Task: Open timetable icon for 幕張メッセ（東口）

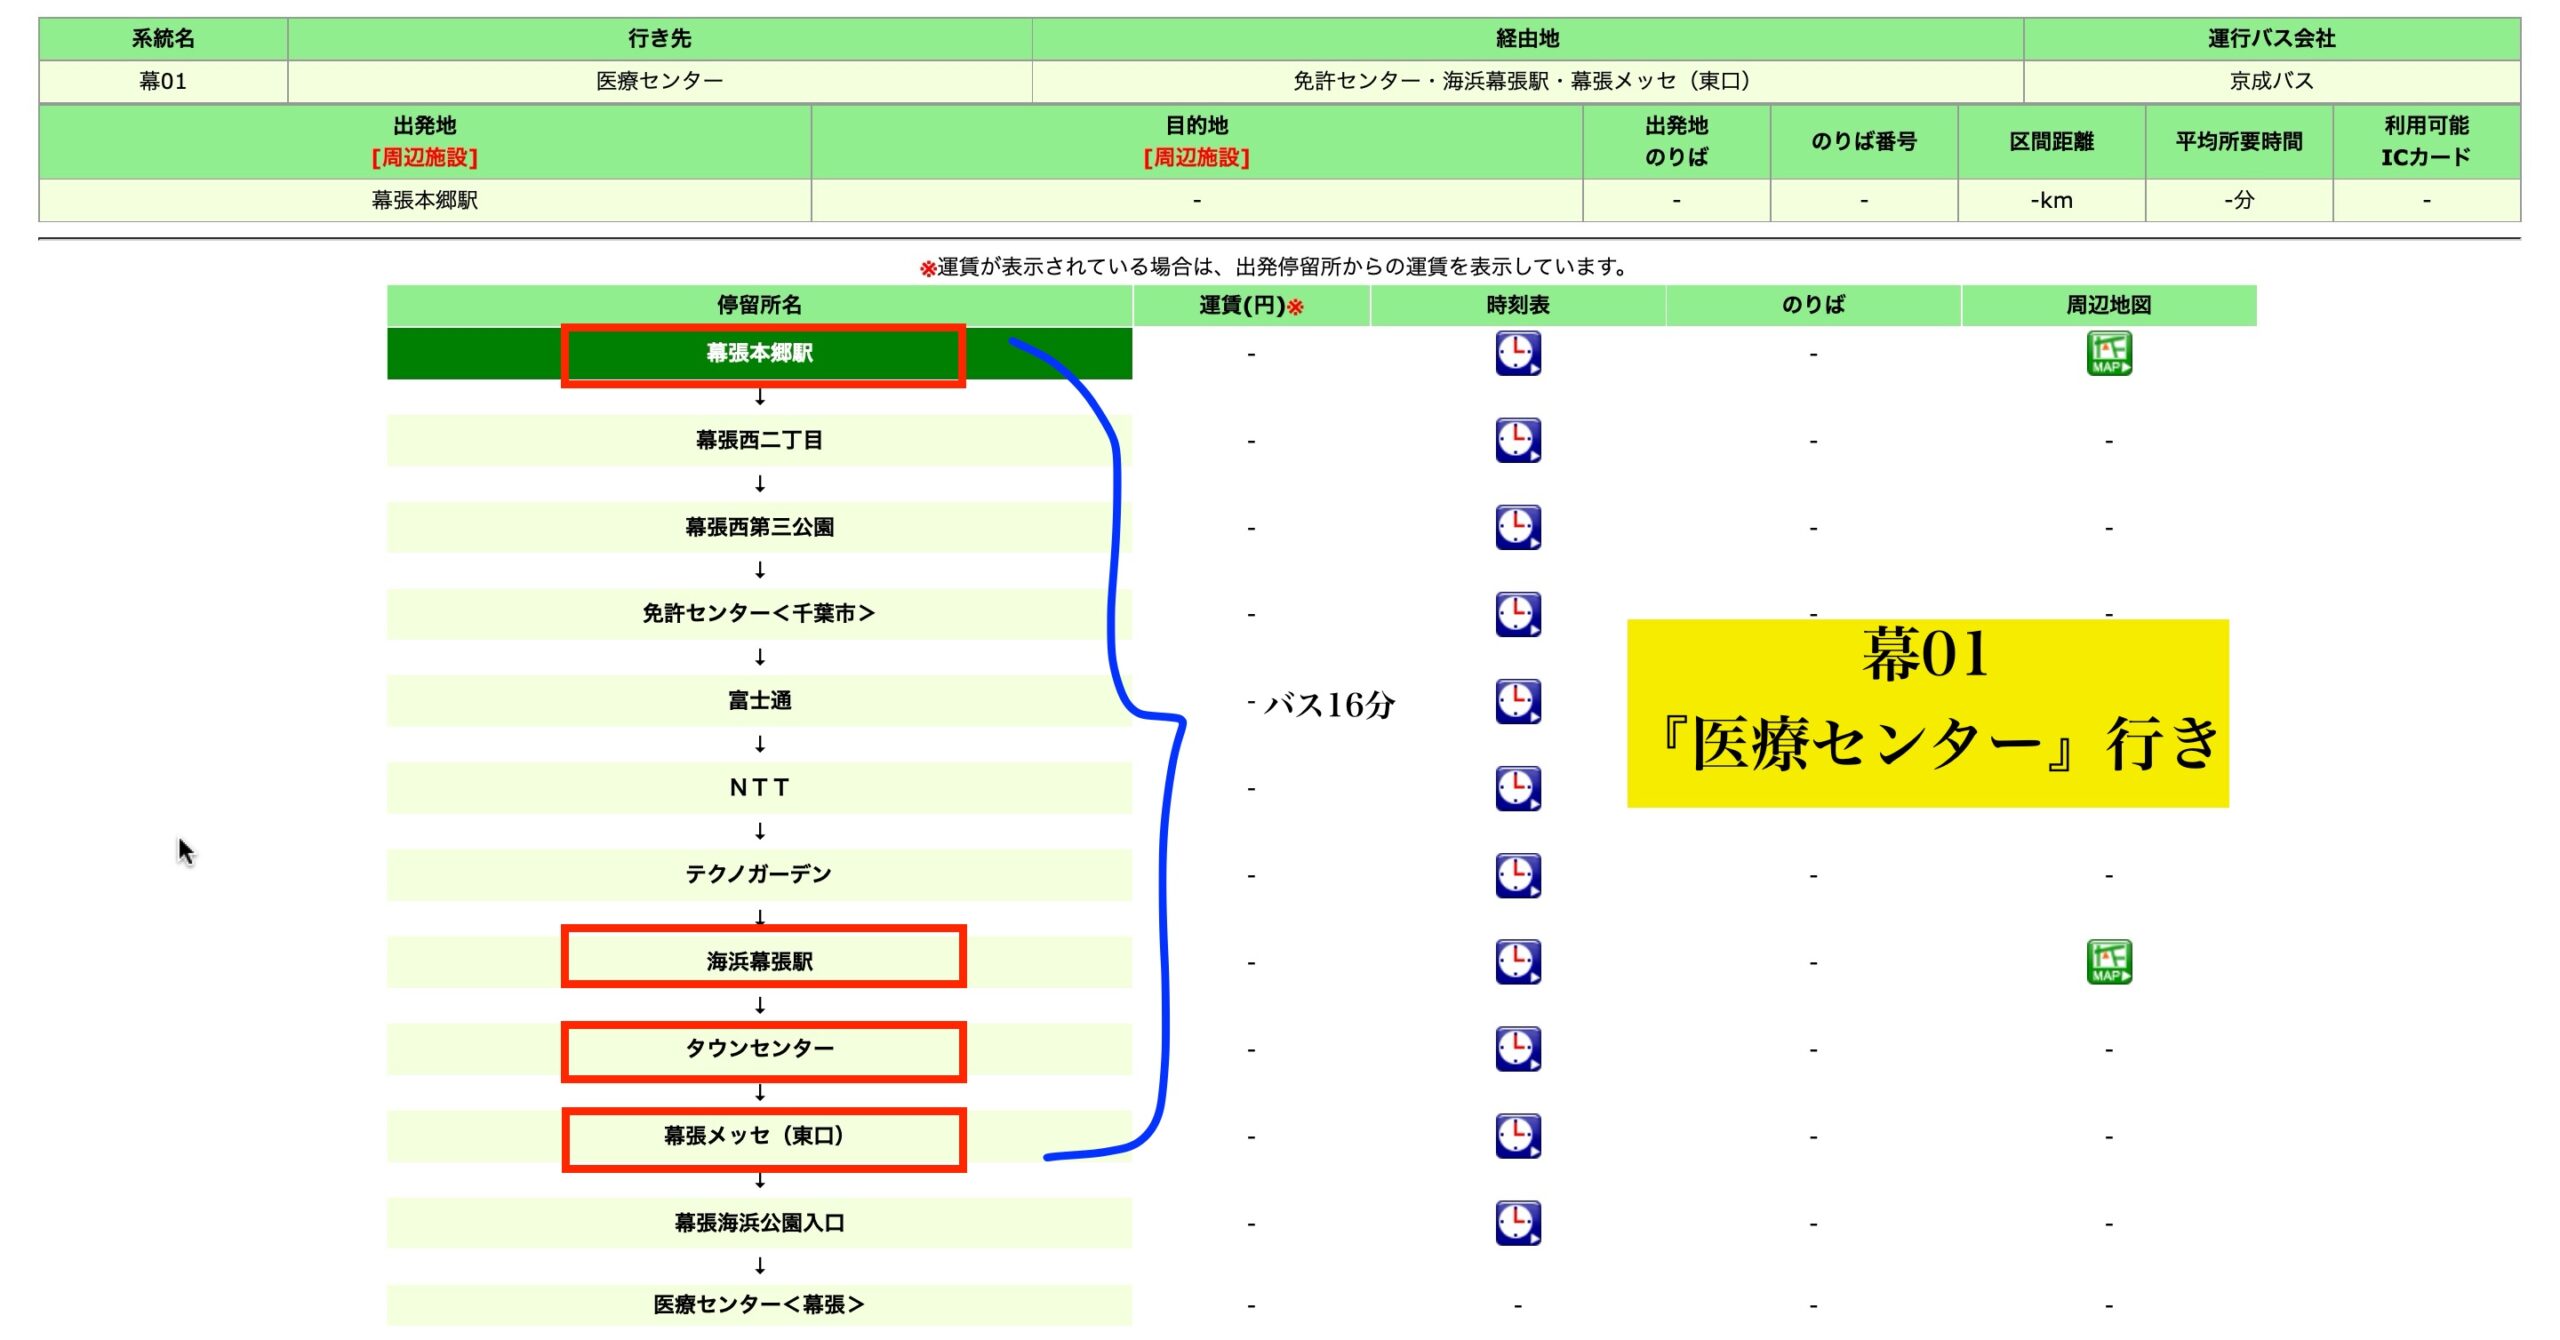Action: (x=1517, y=1137)
